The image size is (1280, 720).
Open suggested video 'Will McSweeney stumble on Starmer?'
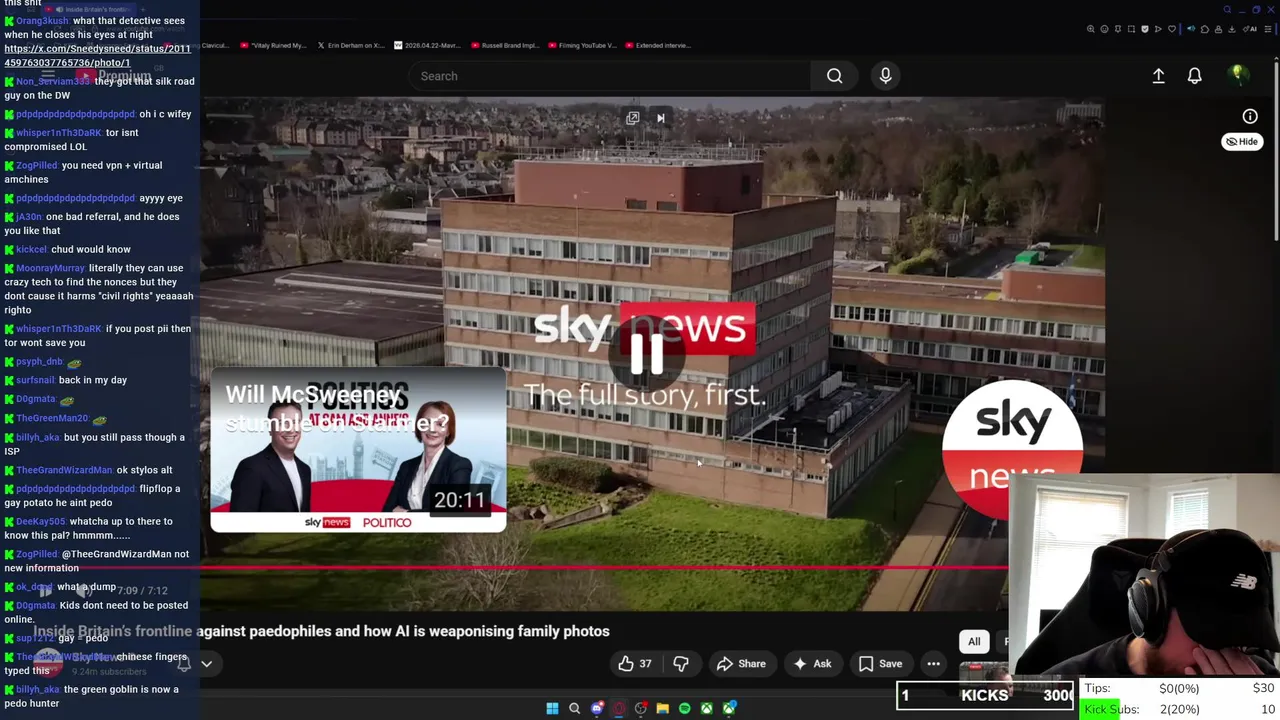(x=357, y=450)
